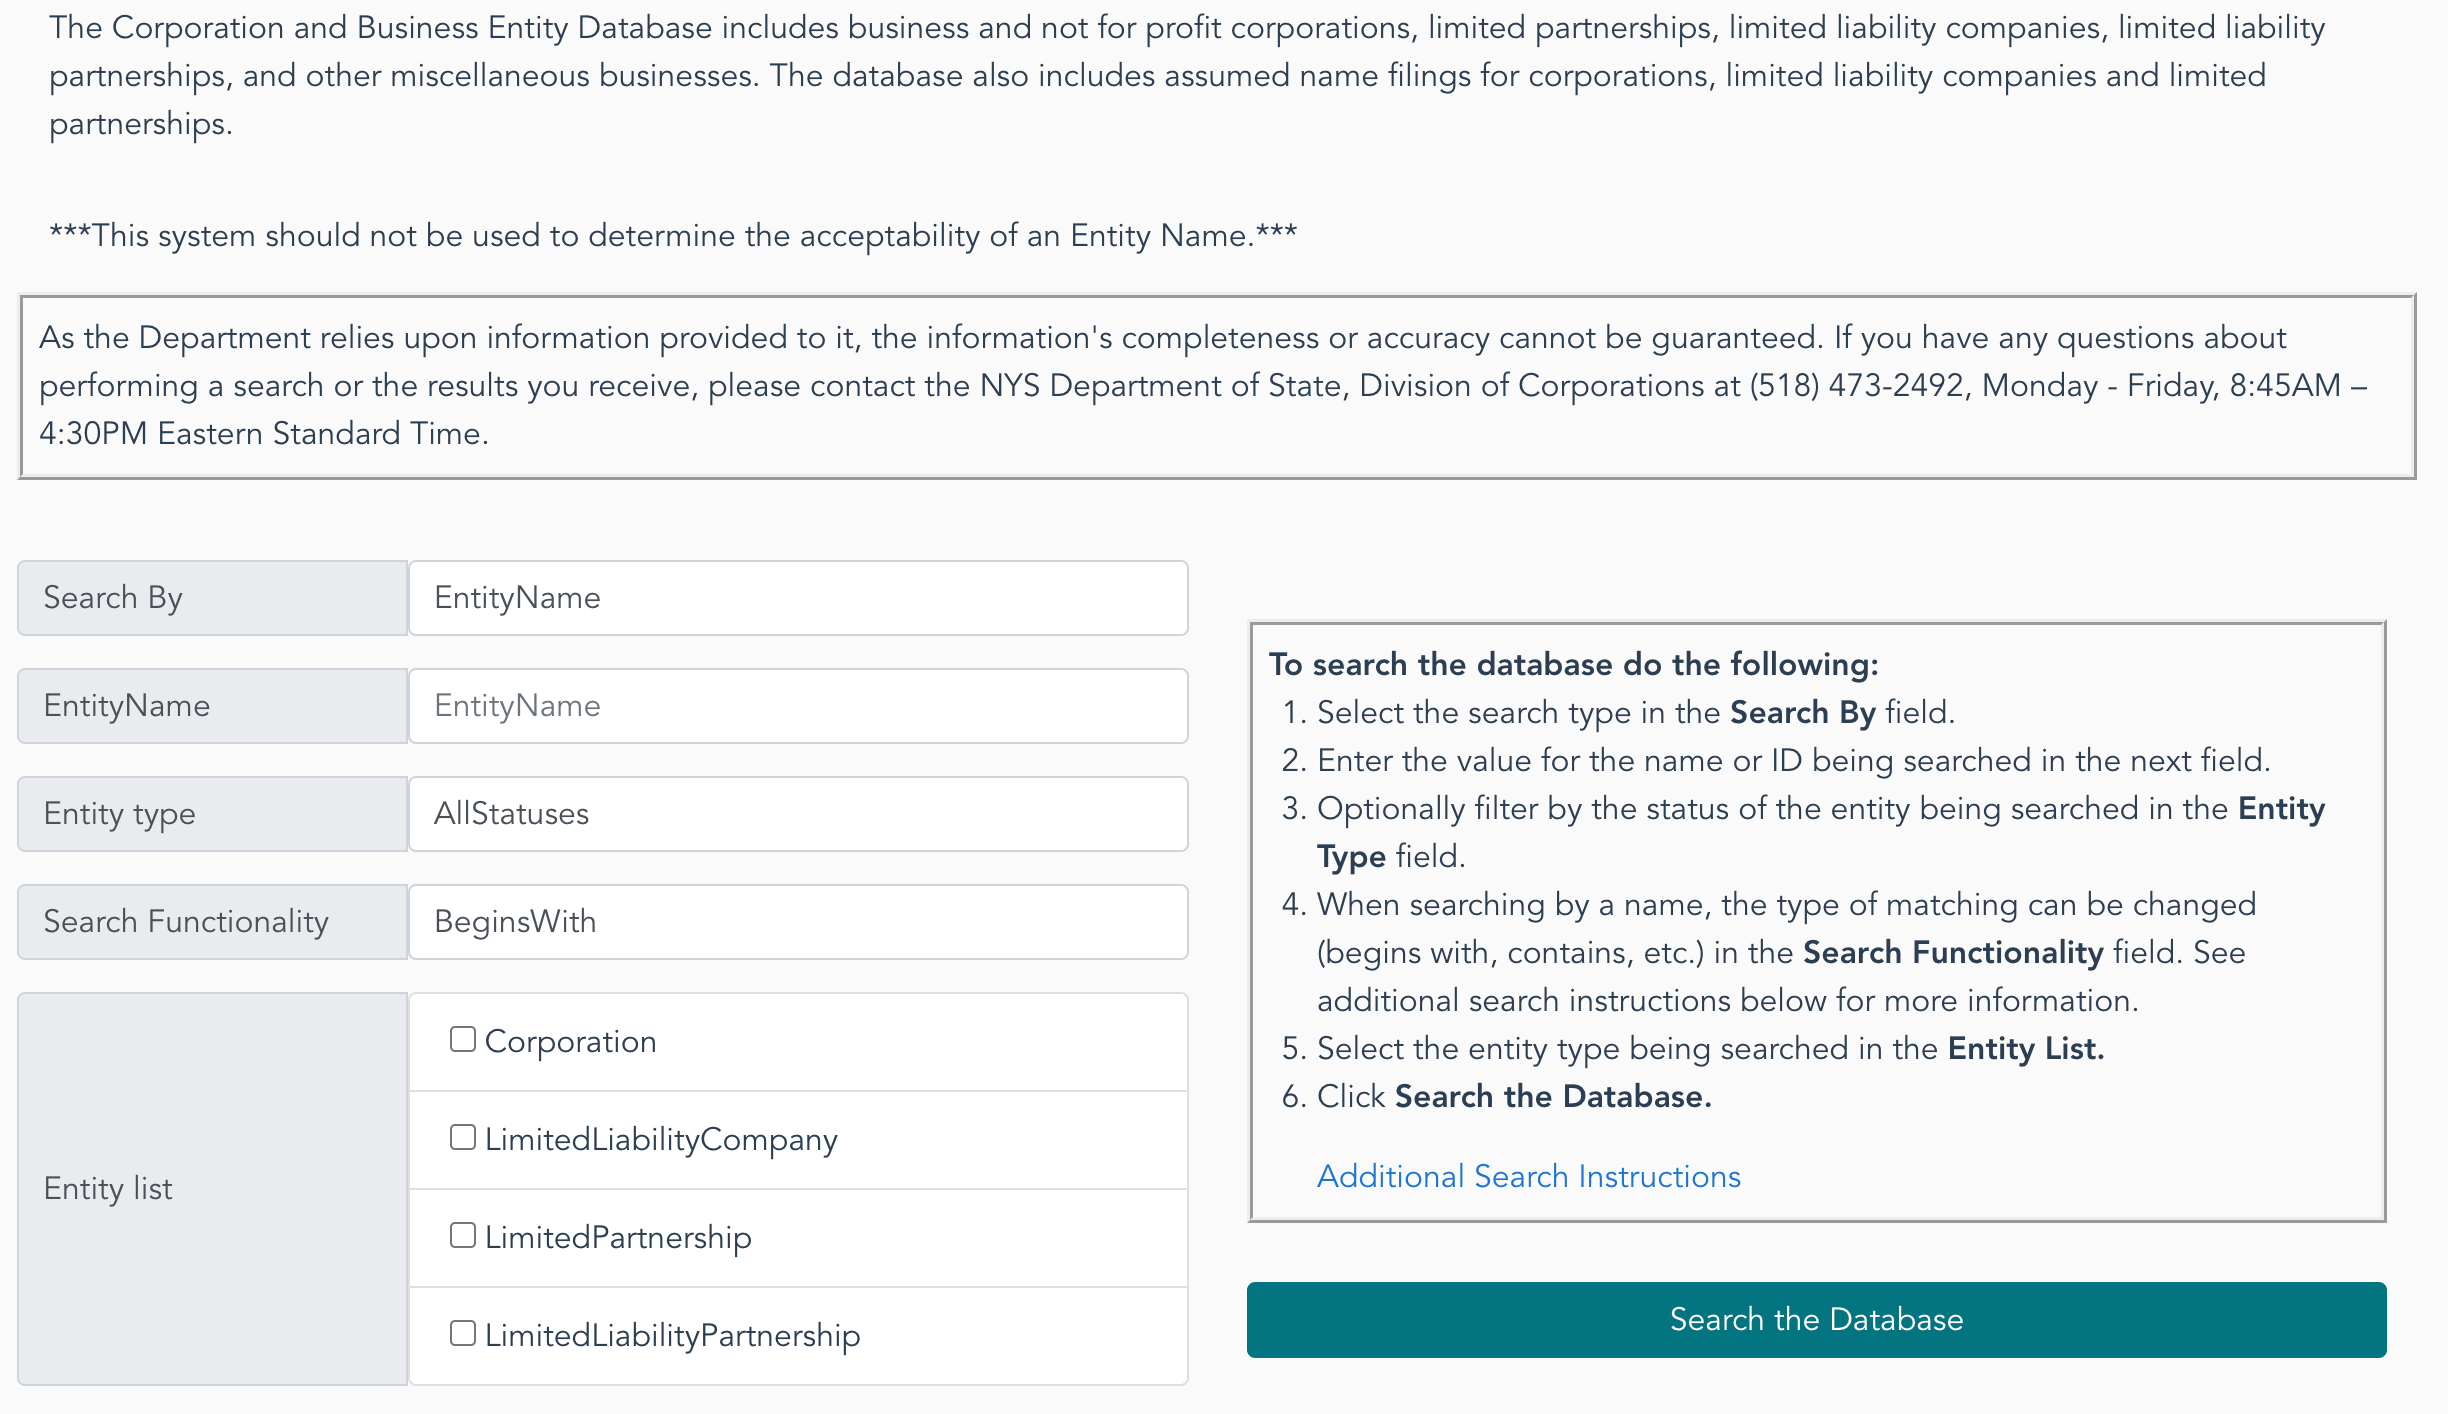Click the Search By field label
Image resolution: width=2448 pixels, height=1414 pixels.
point(113,598)
